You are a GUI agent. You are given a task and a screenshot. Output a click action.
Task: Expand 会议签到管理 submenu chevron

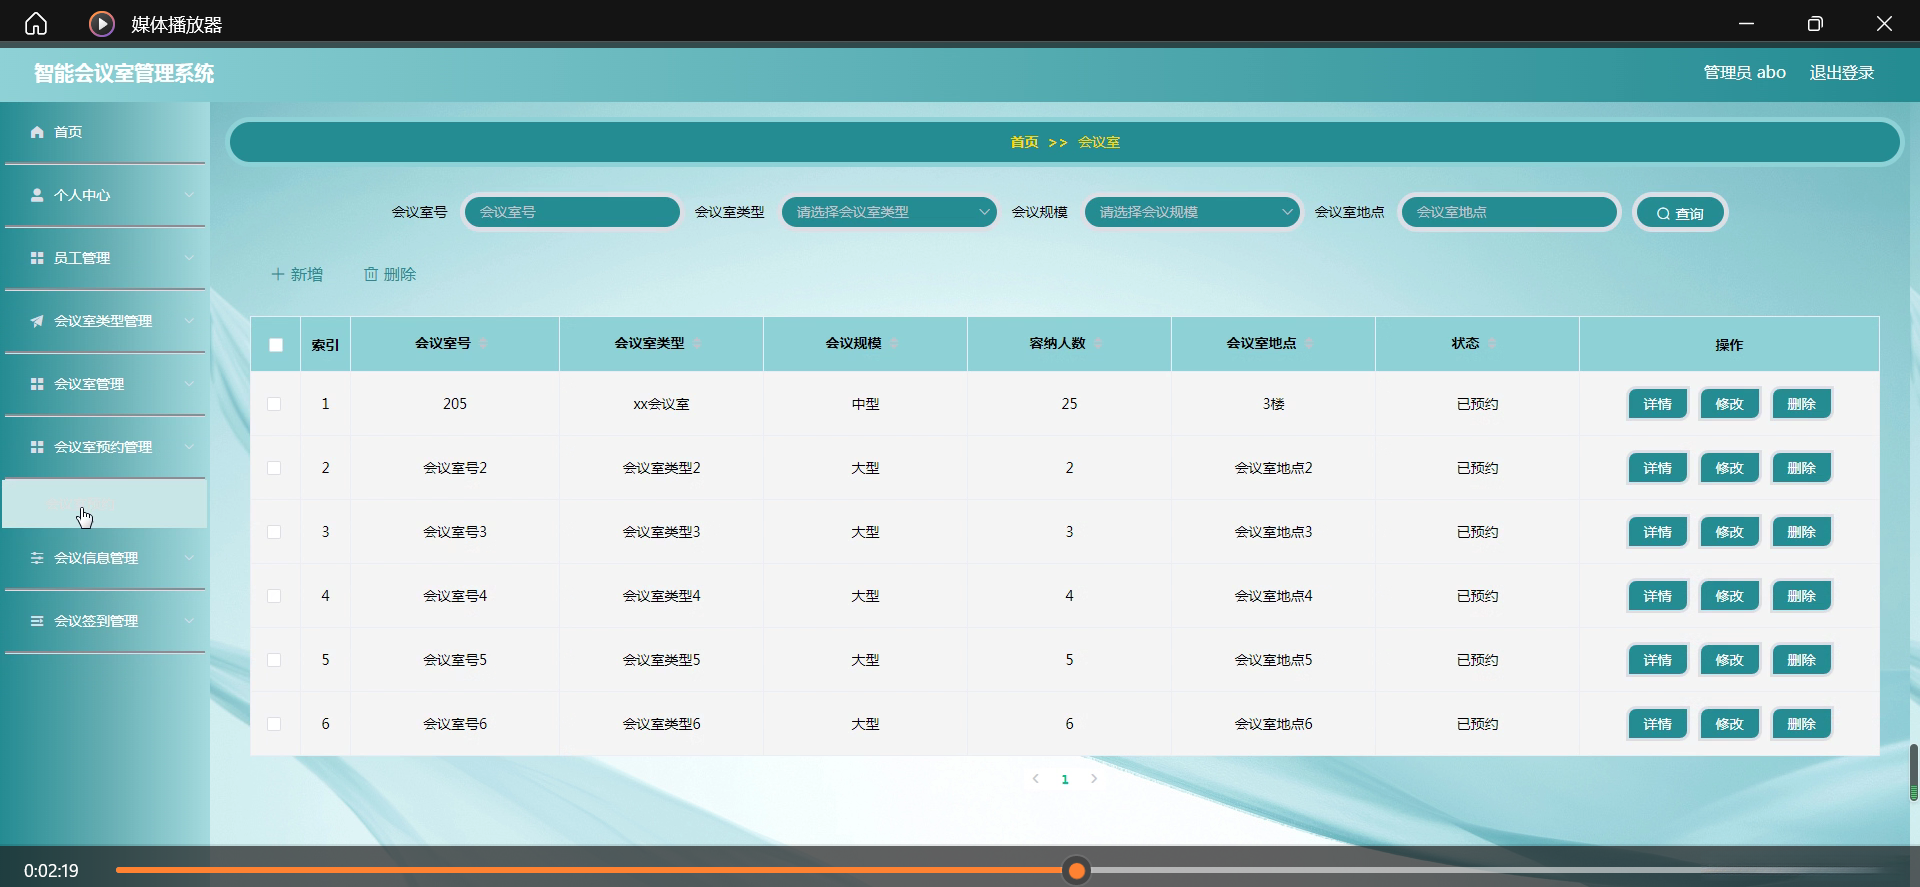(x=189, y=621)
